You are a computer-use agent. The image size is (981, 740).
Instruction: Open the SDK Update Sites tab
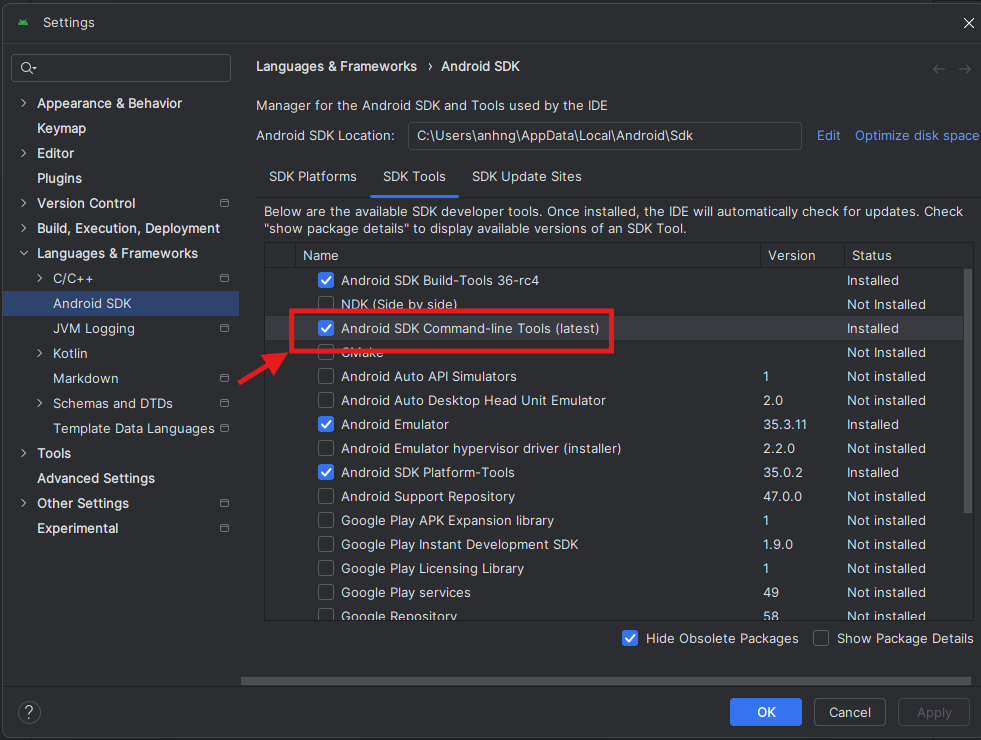[526, 176]
